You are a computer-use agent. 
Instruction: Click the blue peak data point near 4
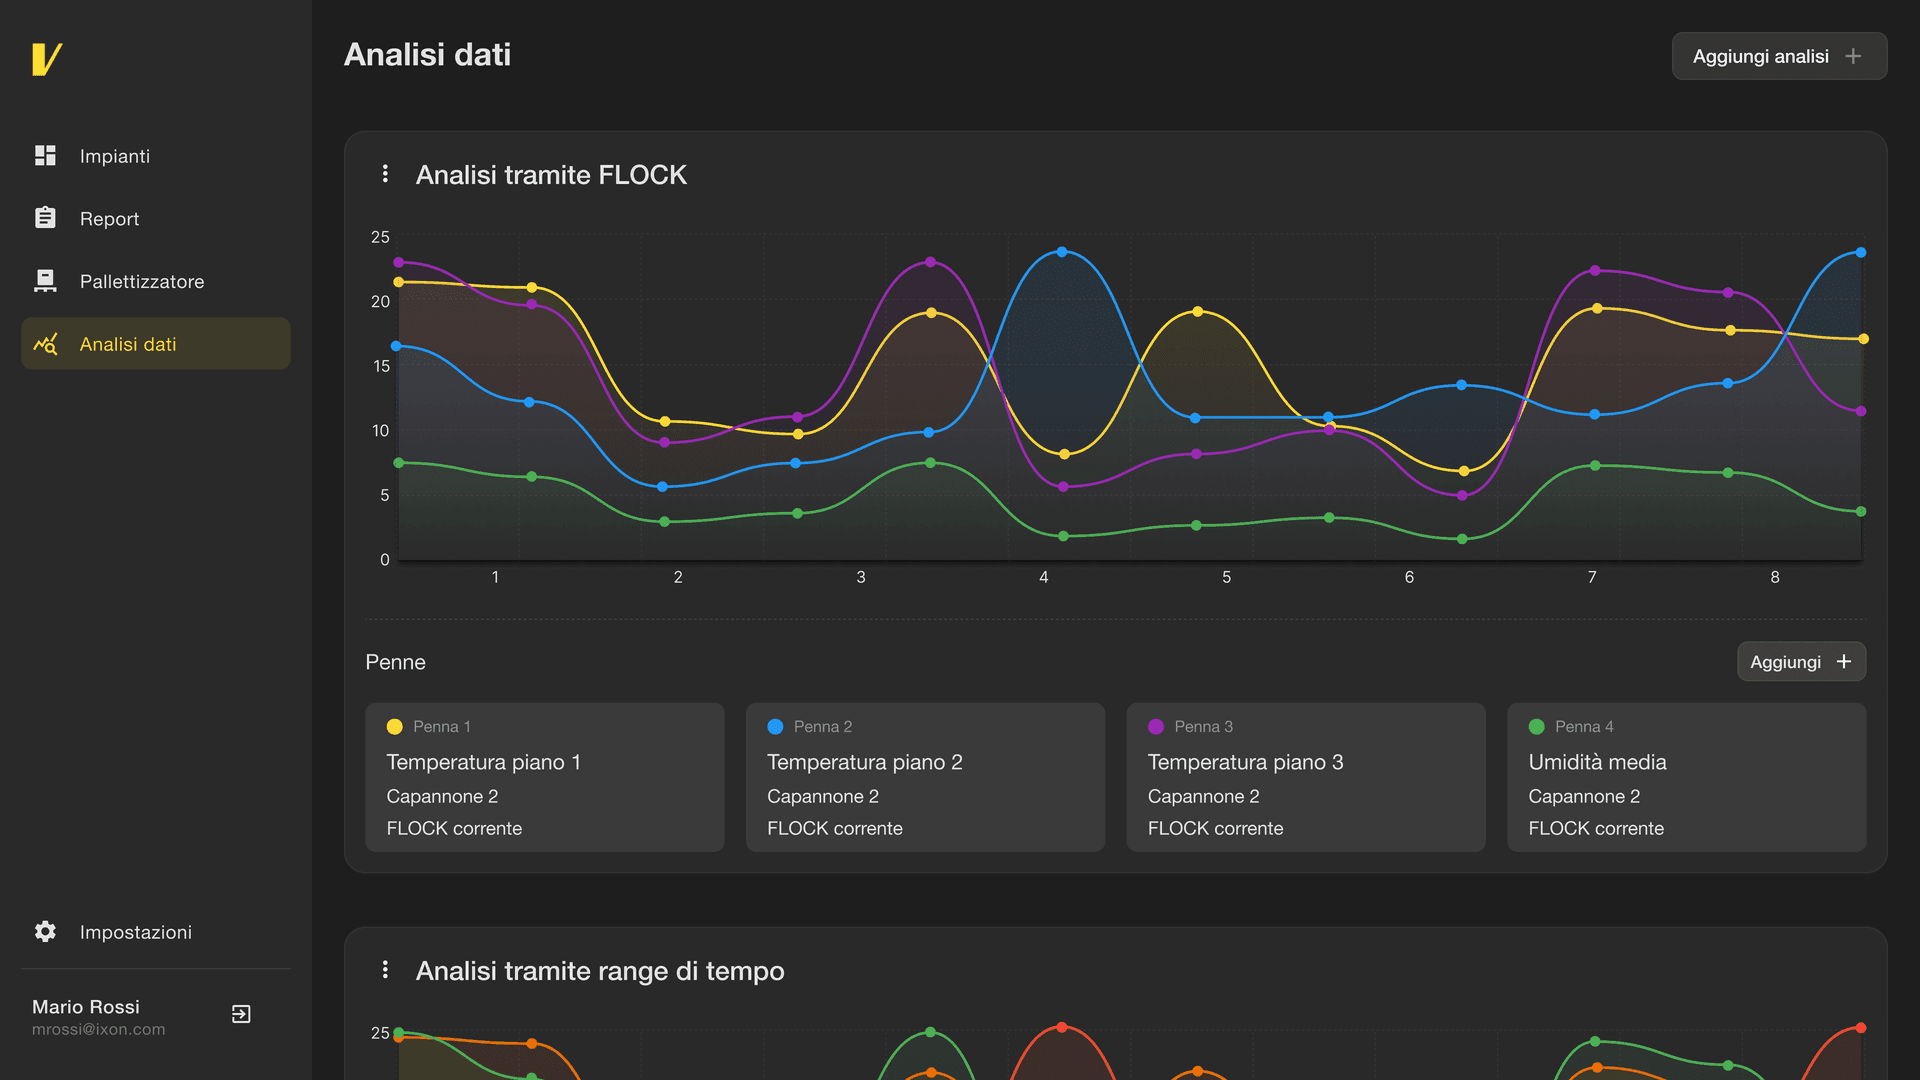pyautogui.click(x=1062, y=252)
